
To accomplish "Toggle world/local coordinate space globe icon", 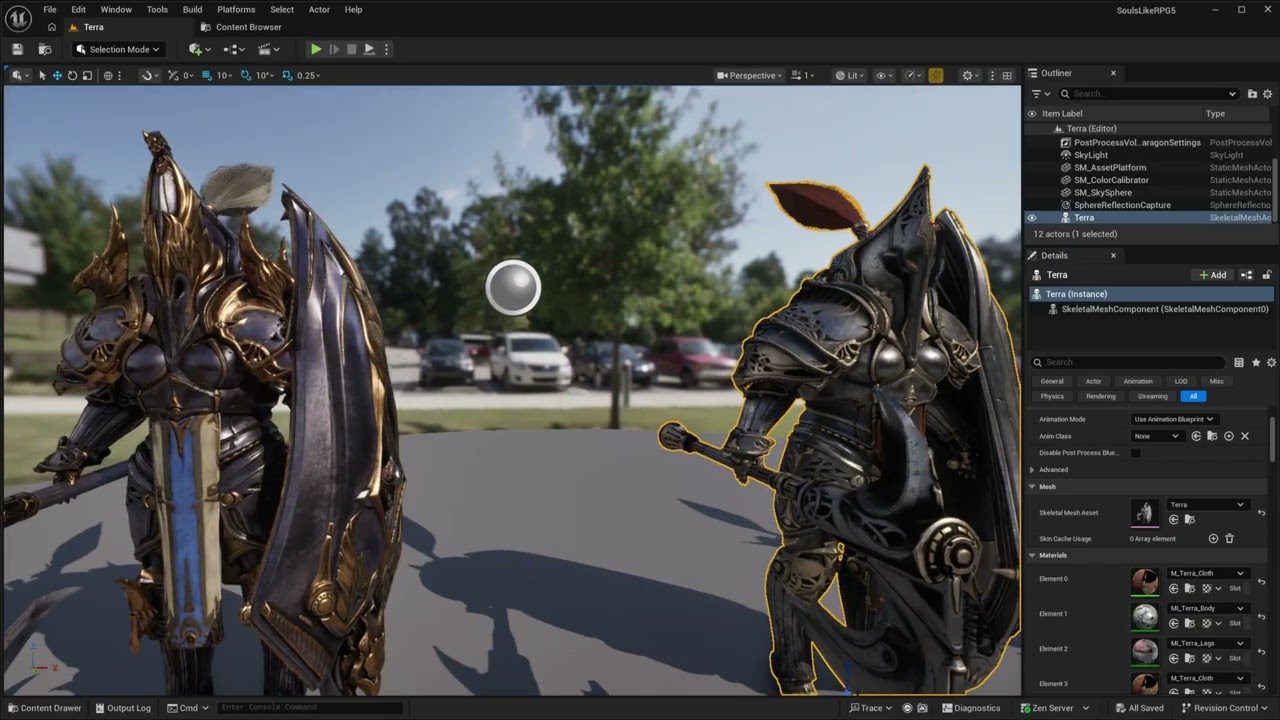I will point(108,75).
